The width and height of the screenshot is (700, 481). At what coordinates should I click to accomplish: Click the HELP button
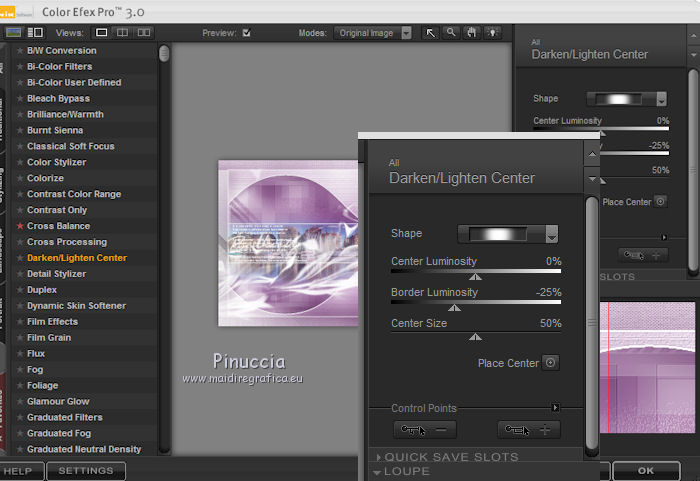pos(21,471)
